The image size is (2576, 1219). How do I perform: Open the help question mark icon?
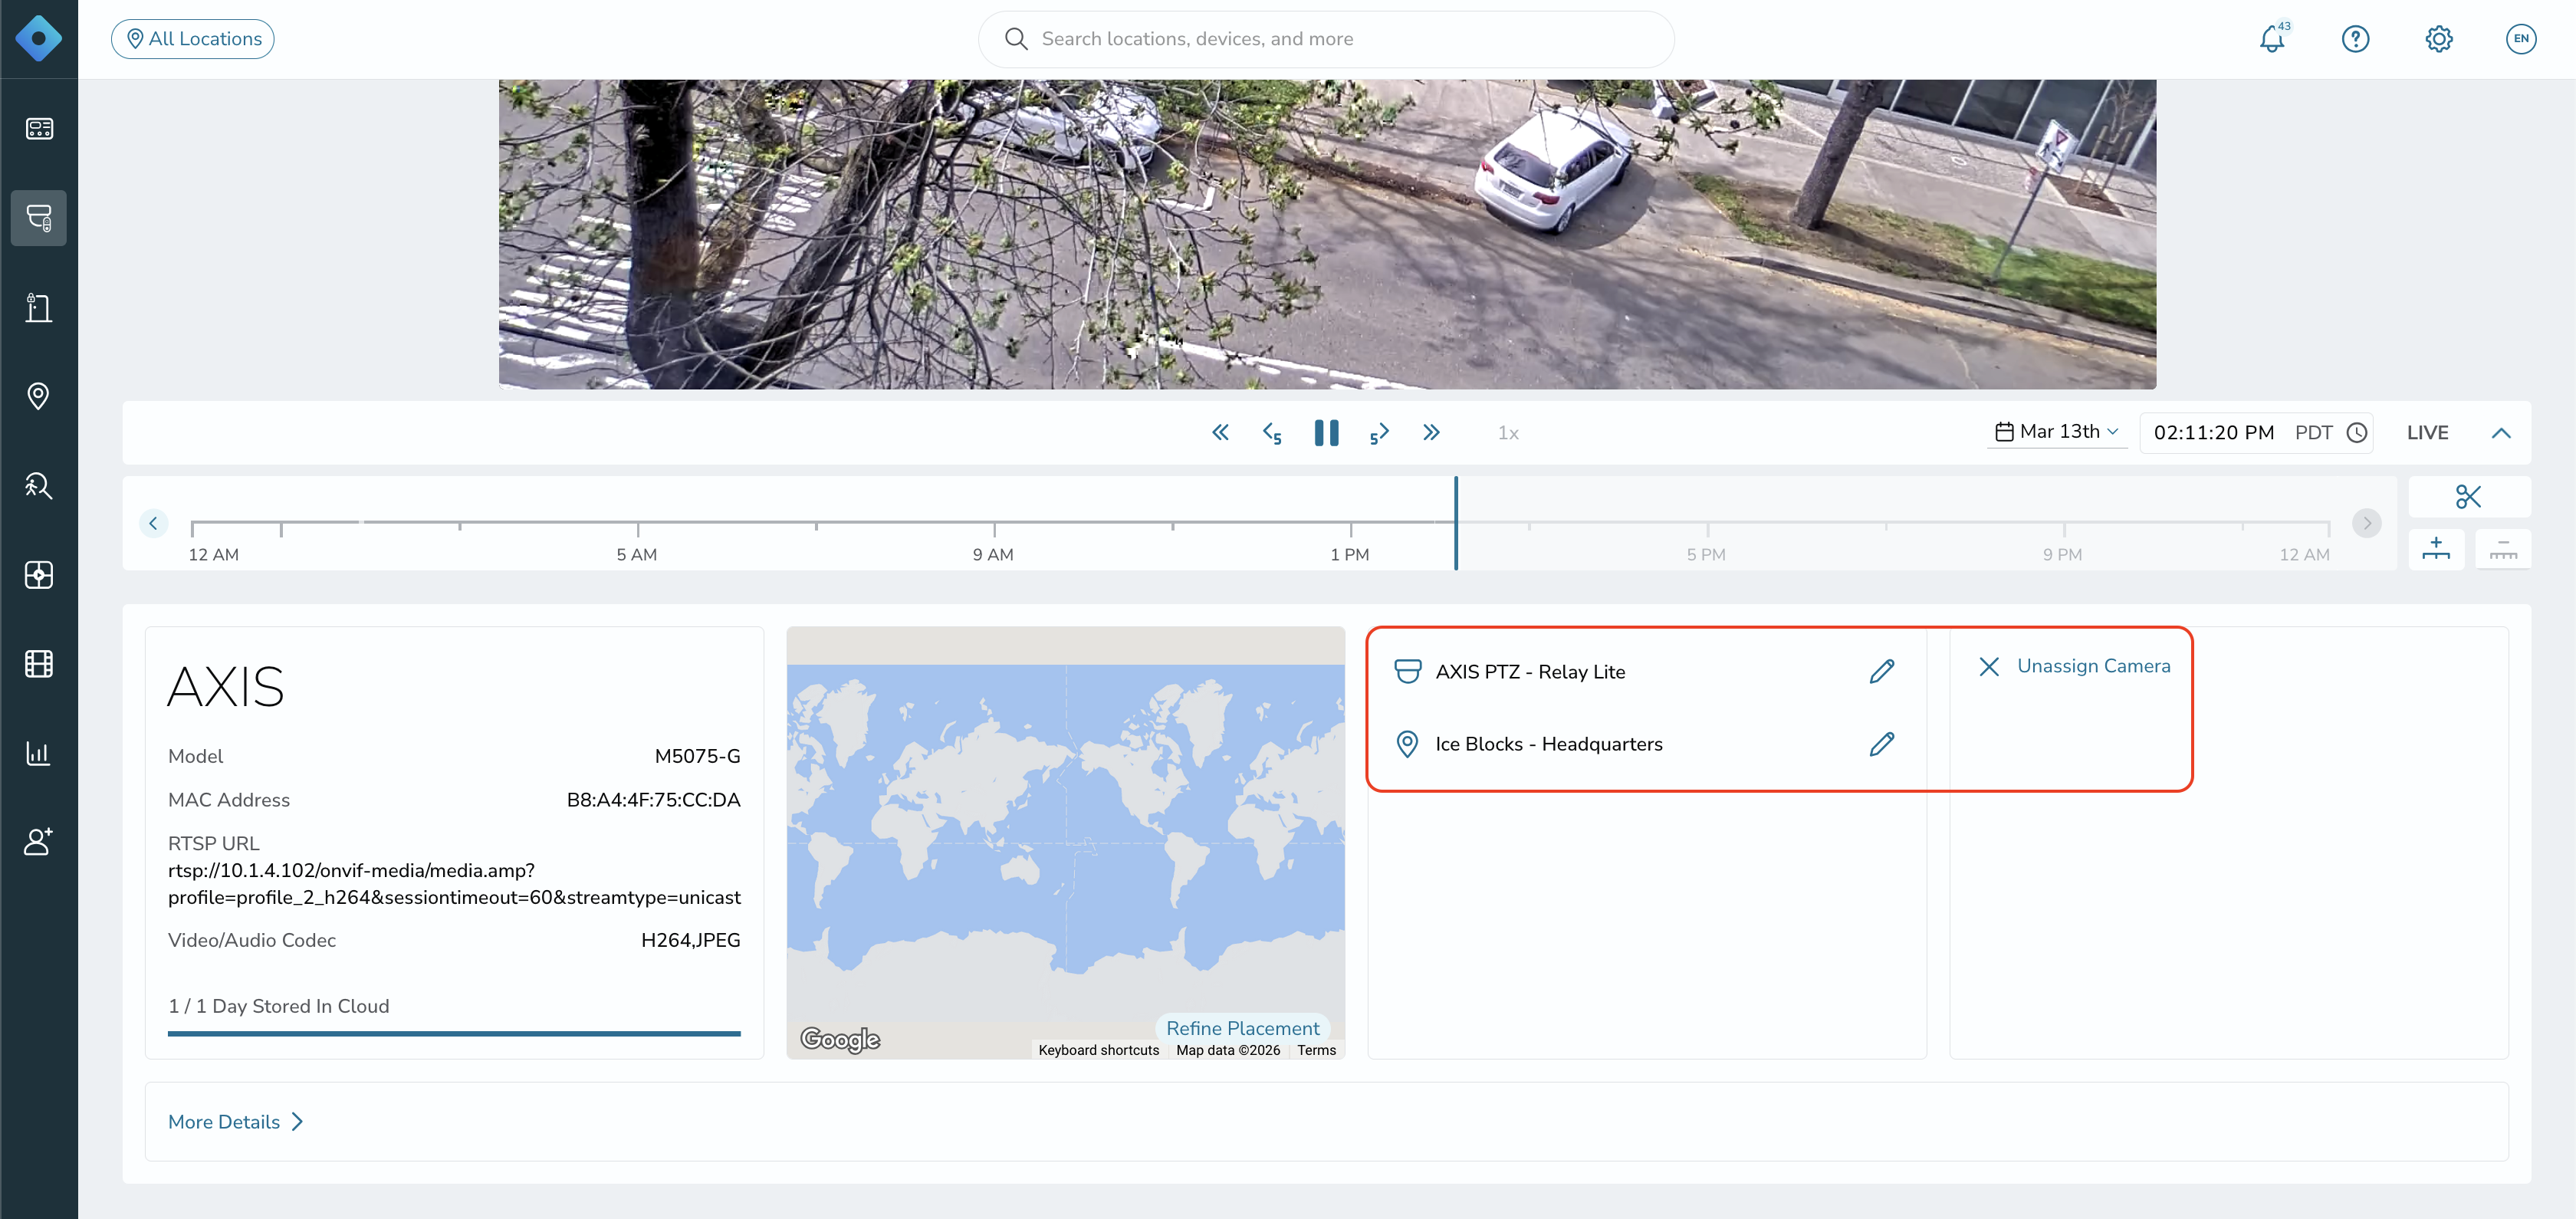pos(2356,39)
